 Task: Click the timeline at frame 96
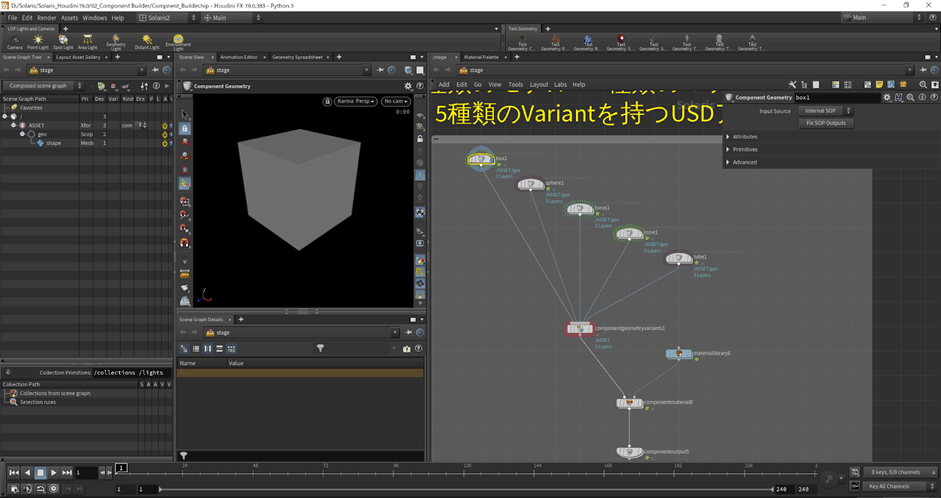[x=396, y=473]
